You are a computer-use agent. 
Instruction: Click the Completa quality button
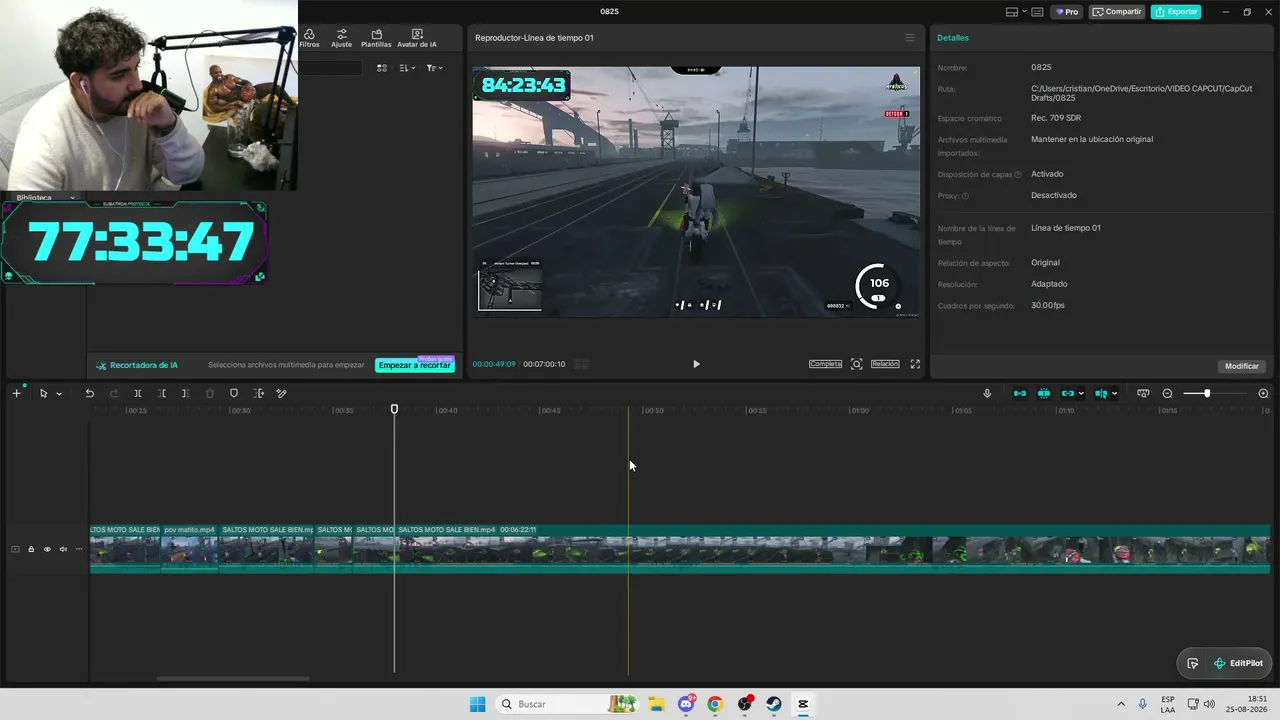(x=825, y=364)
